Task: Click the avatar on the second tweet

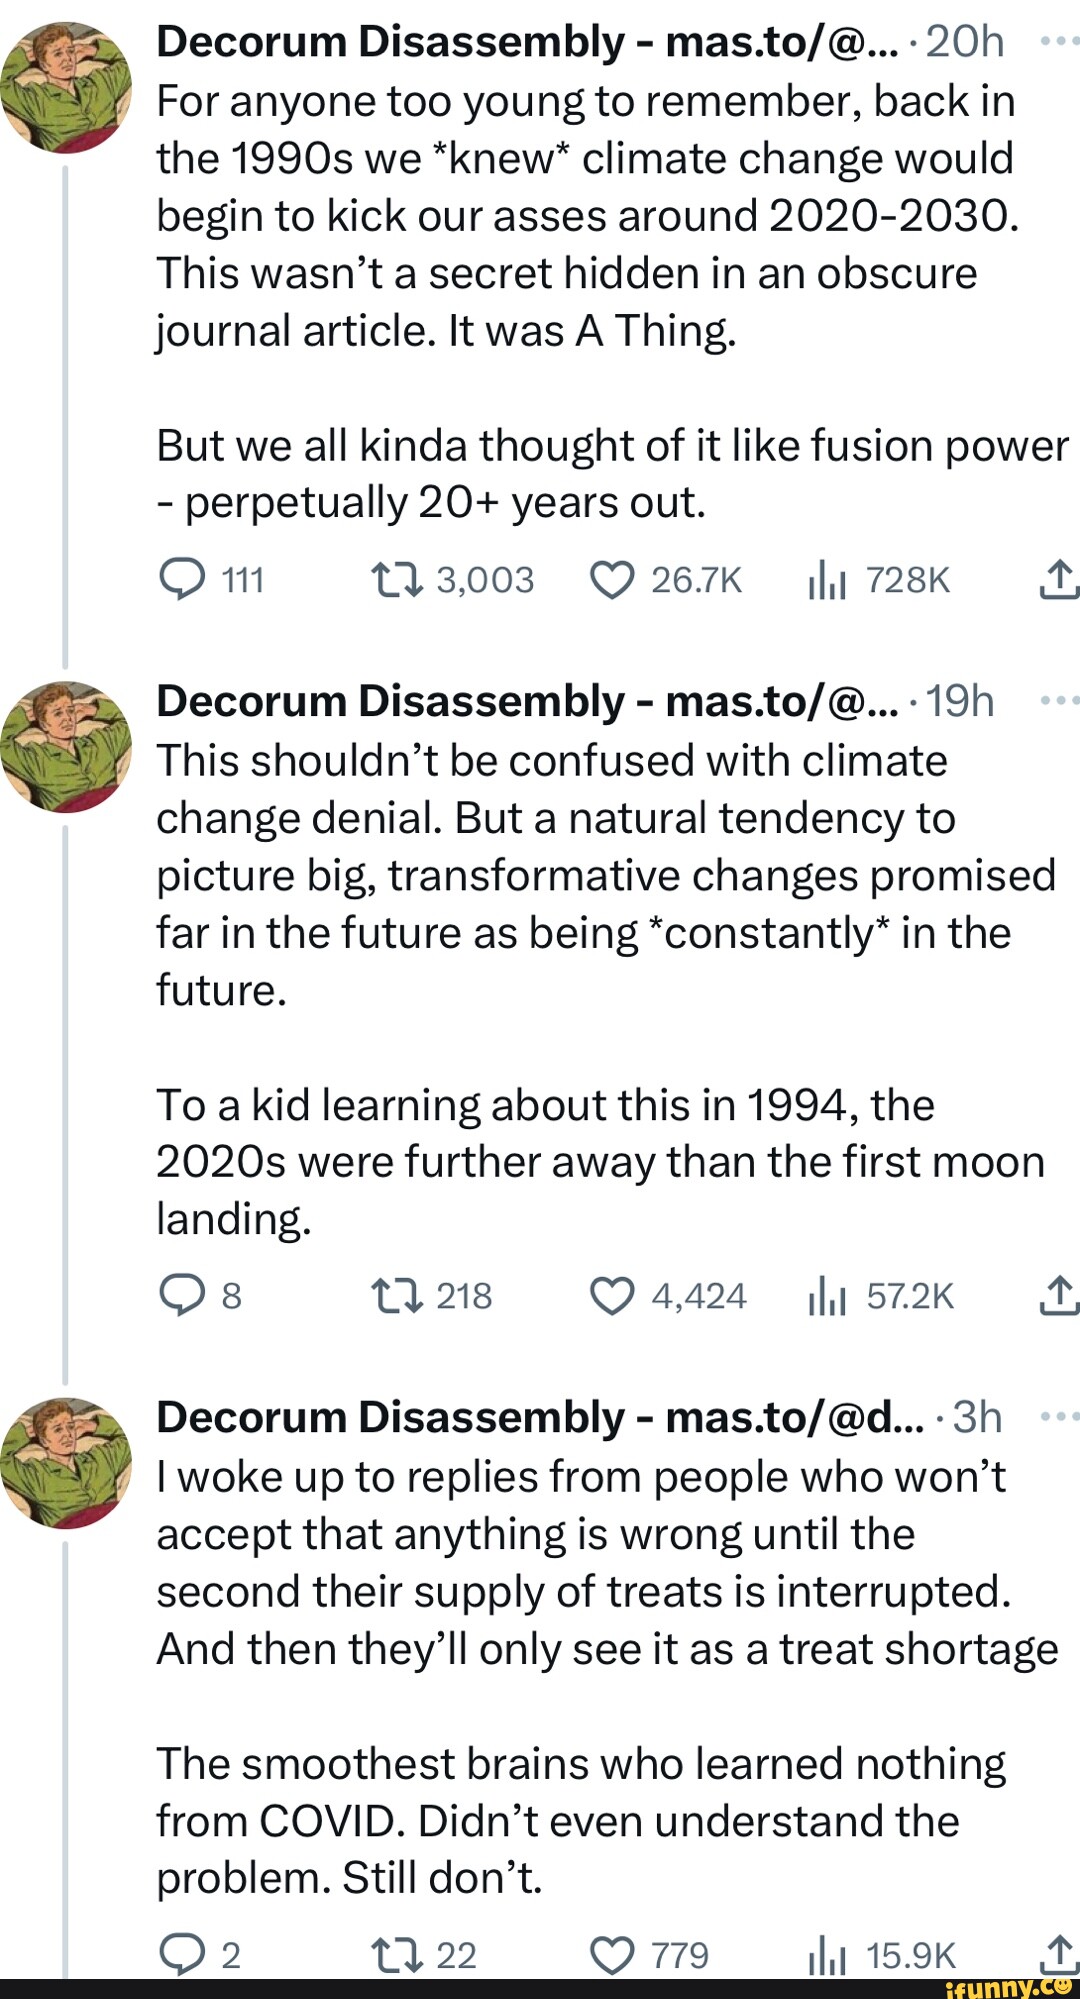Action: click(x=66, y=747)
